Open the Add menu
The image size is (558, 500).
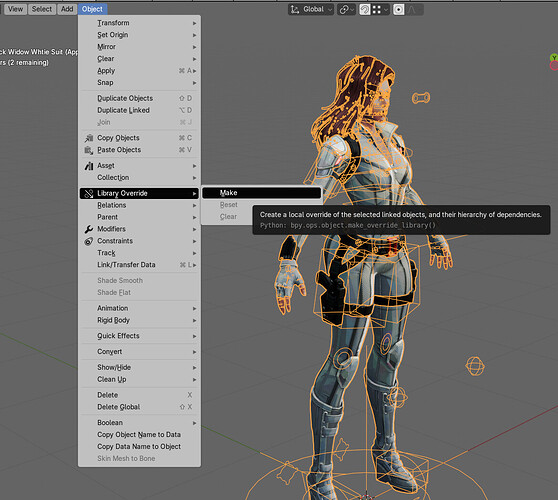pos(67,9)
